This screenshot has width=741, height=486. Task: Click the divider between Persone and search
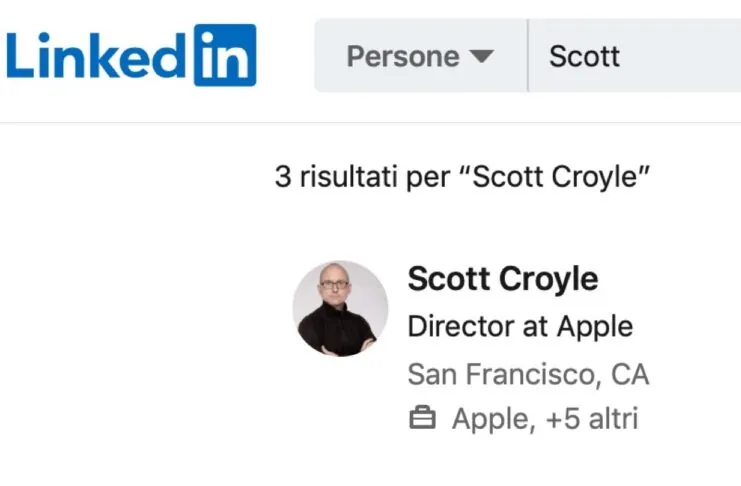(x=528, y=56)
